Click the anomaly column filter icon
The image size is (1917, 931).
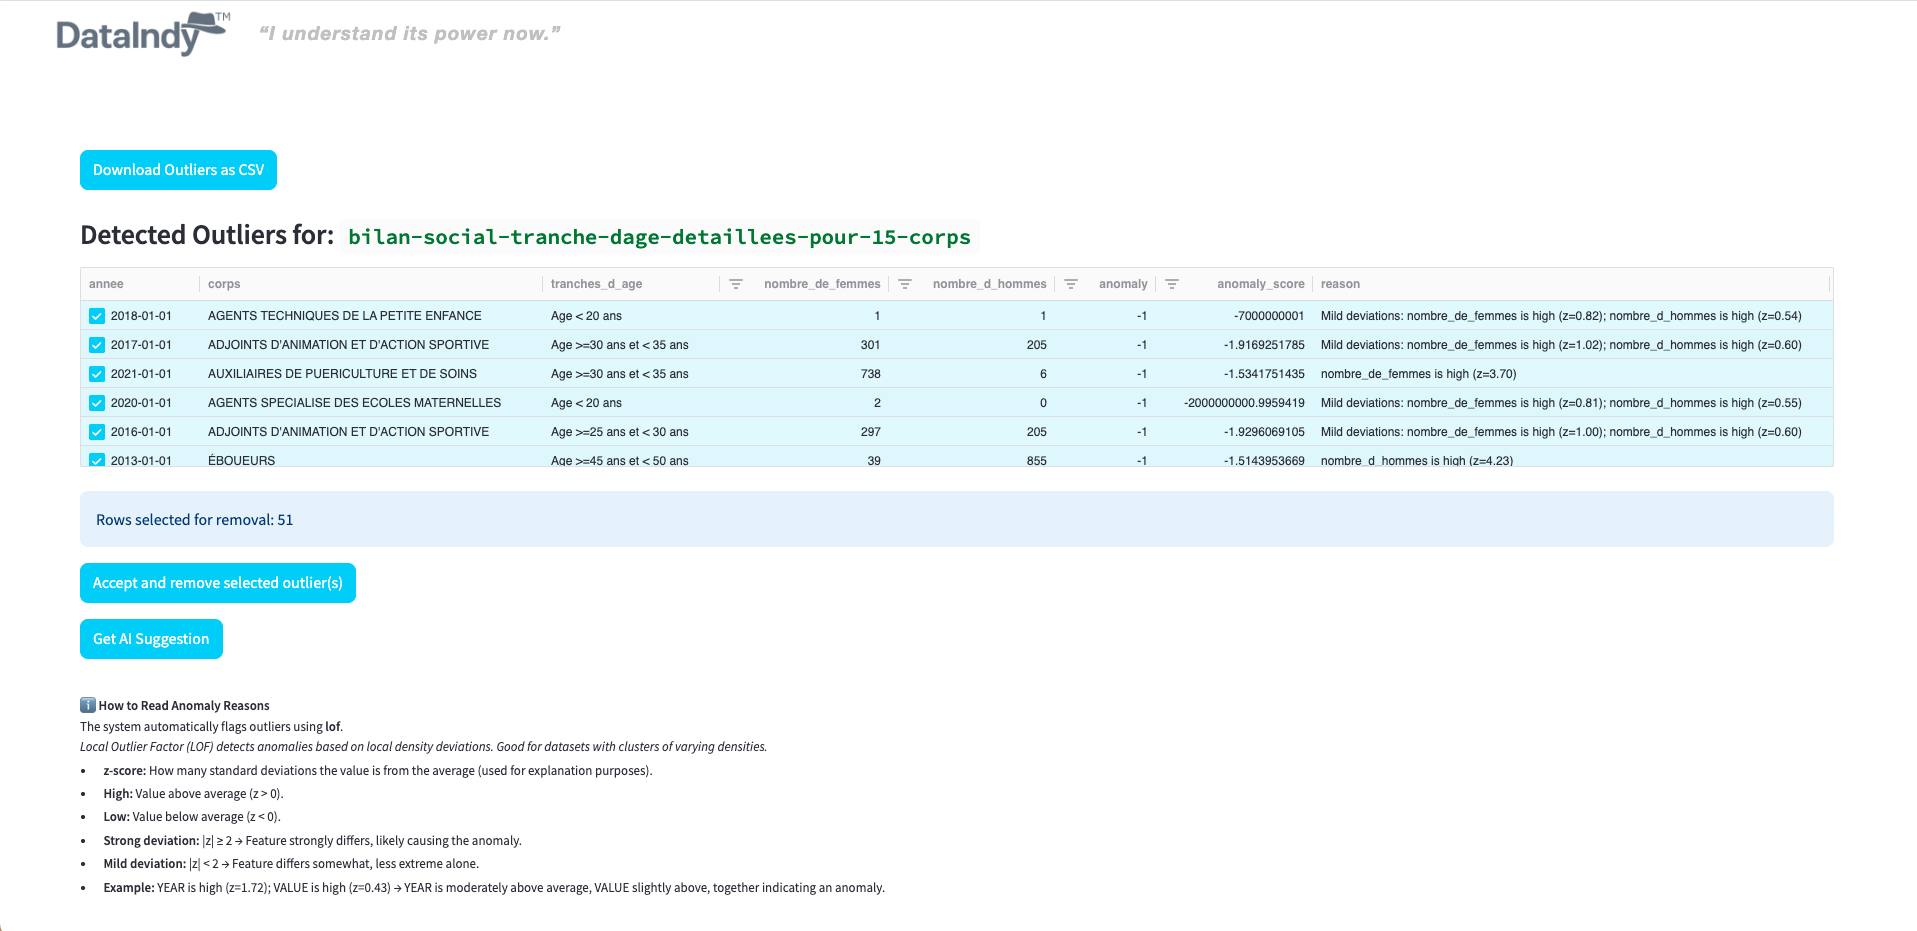coord(1171,284)
